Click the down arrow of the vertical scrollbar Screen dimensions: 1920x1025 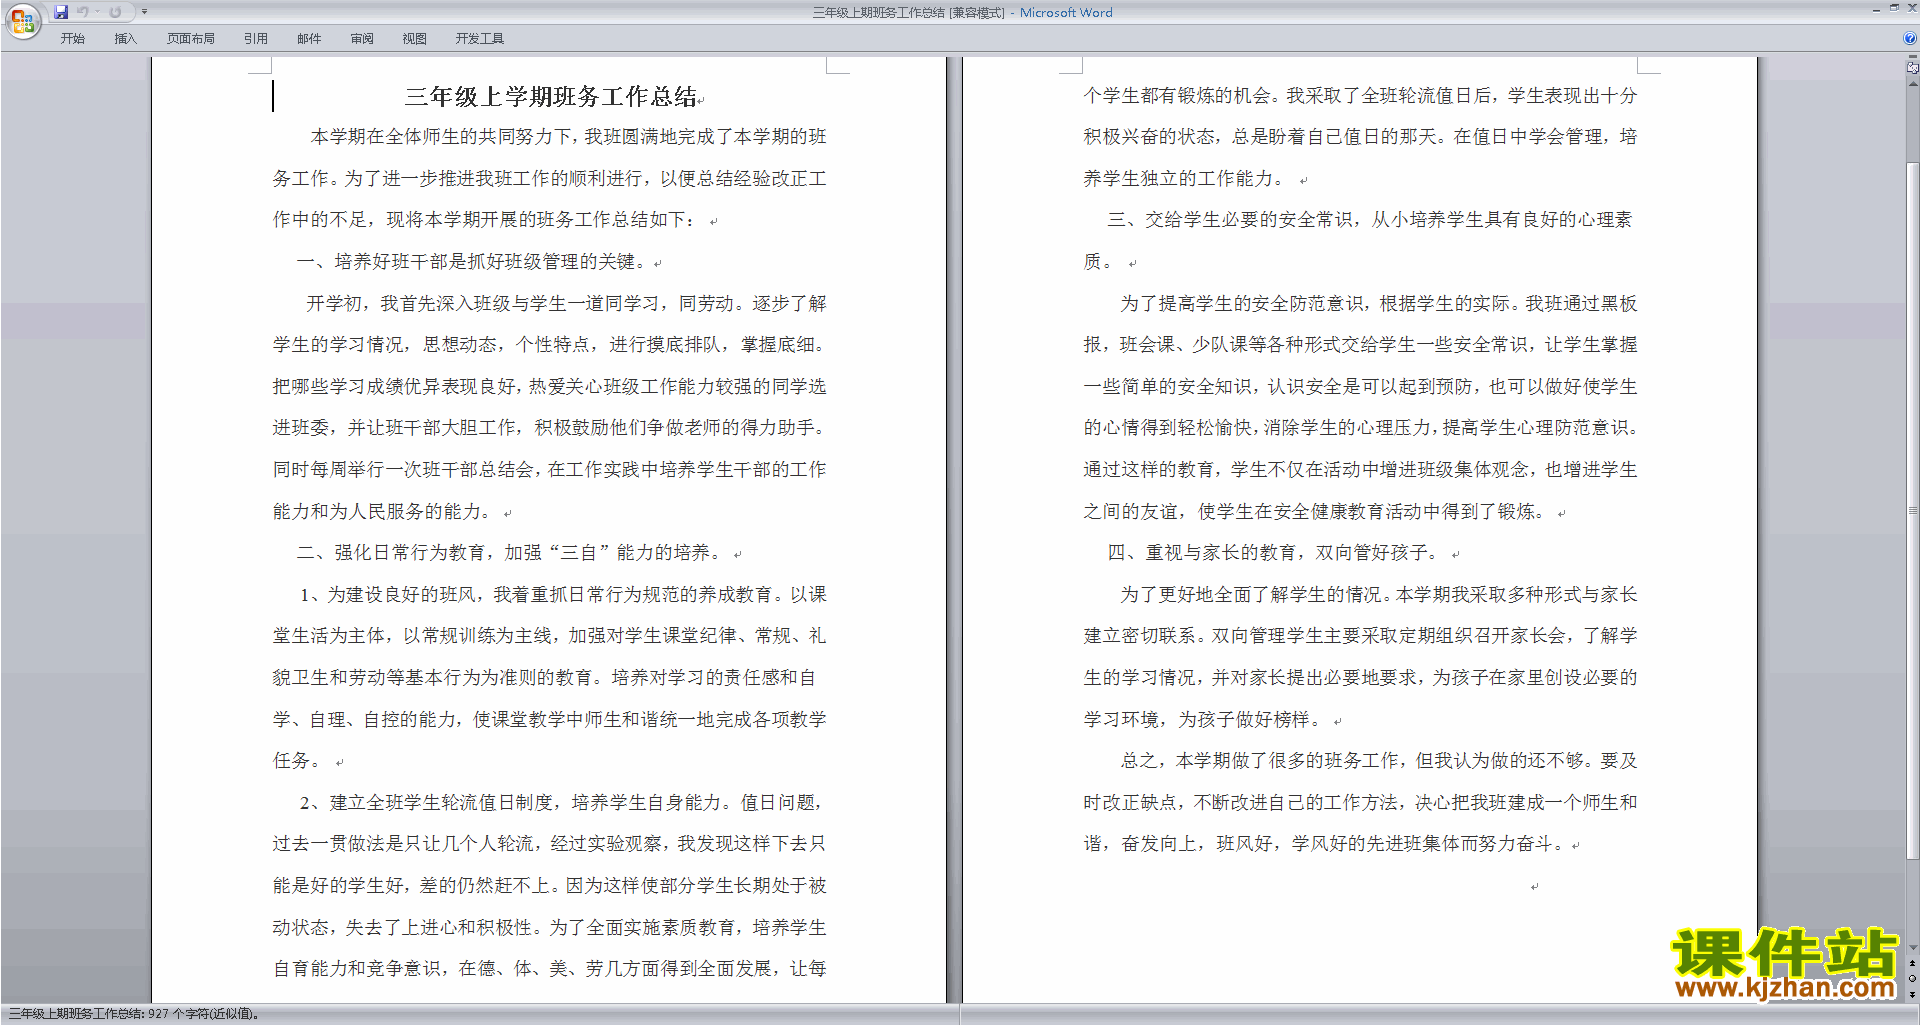pyautogui.click(x=1912, y=948)
